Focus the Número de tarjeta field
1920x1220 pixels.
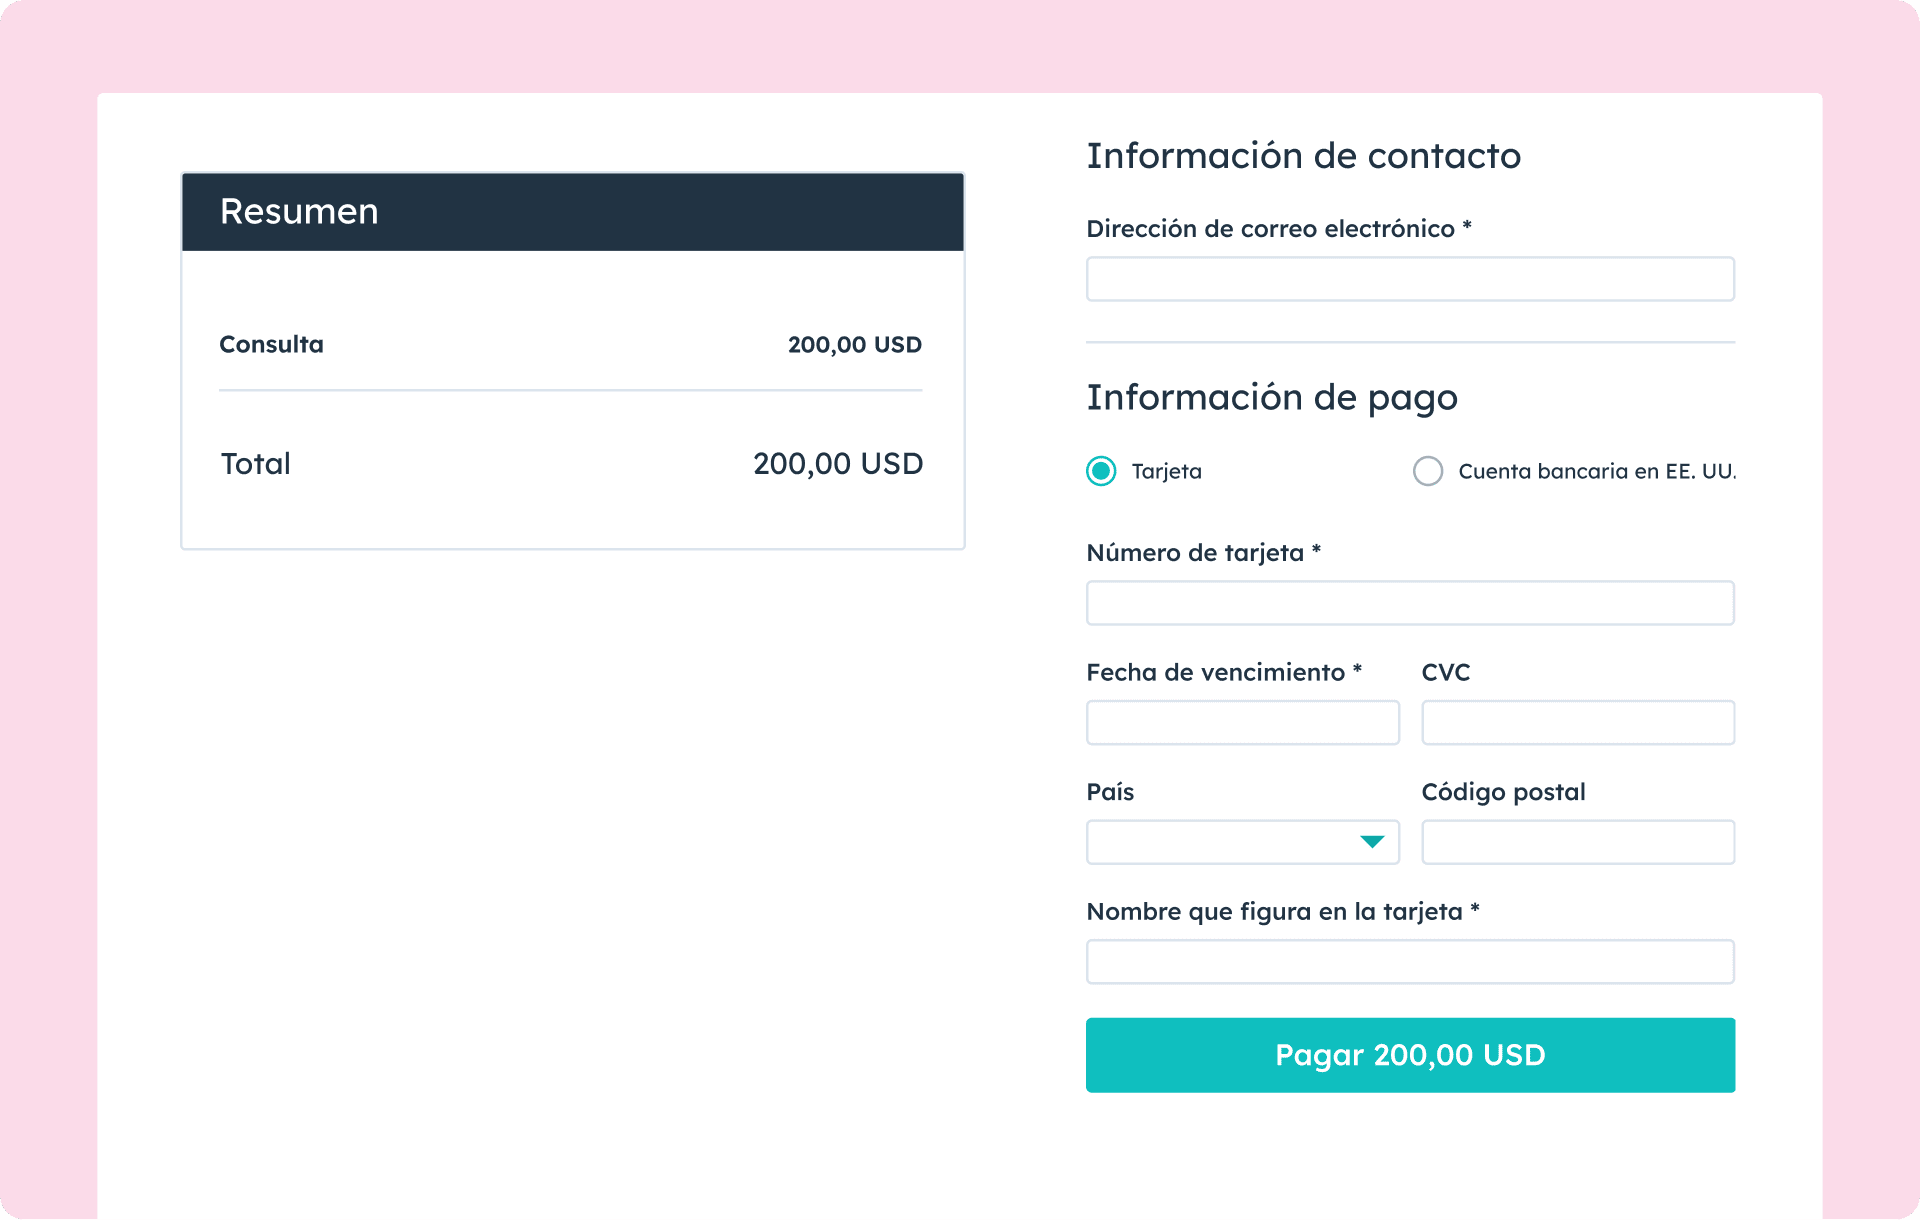(x=1410, y=603)
